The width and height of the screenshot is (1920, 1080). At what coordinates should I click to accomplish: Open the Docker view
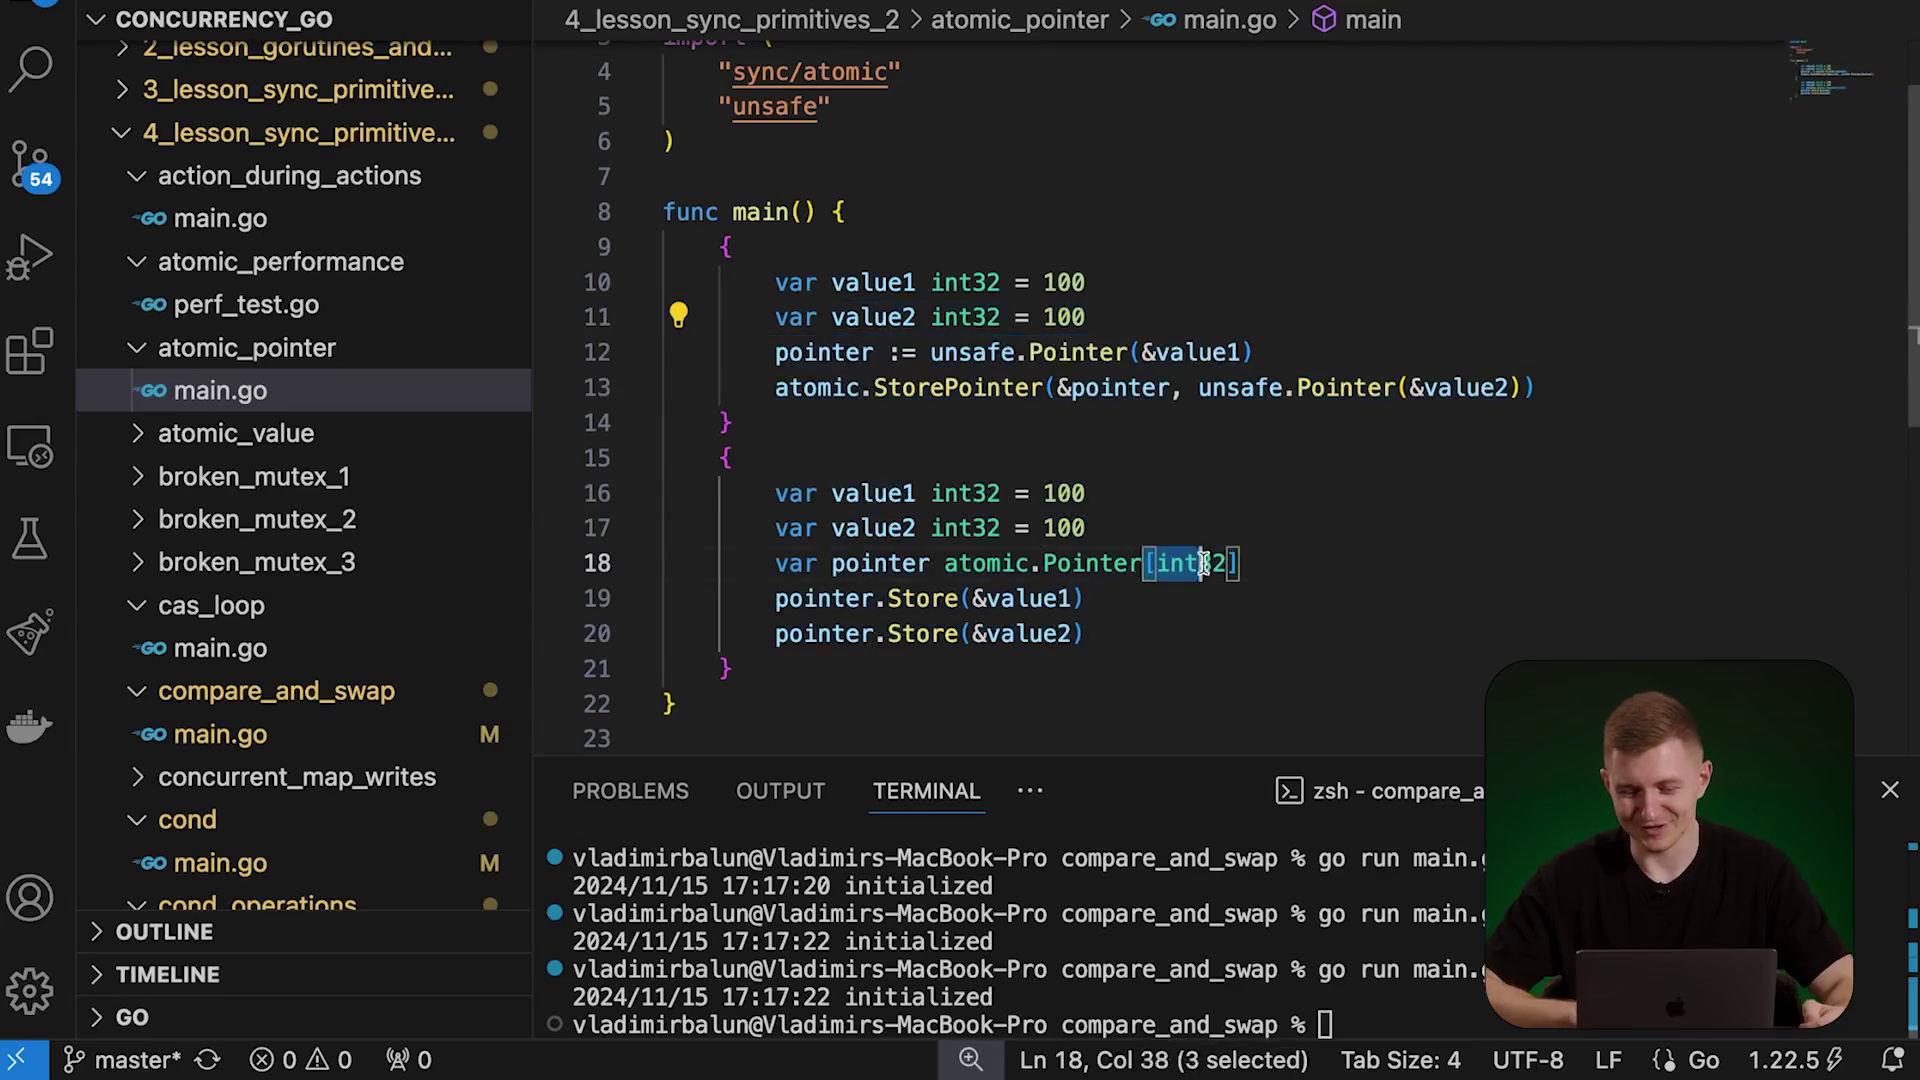click(30, 726)
